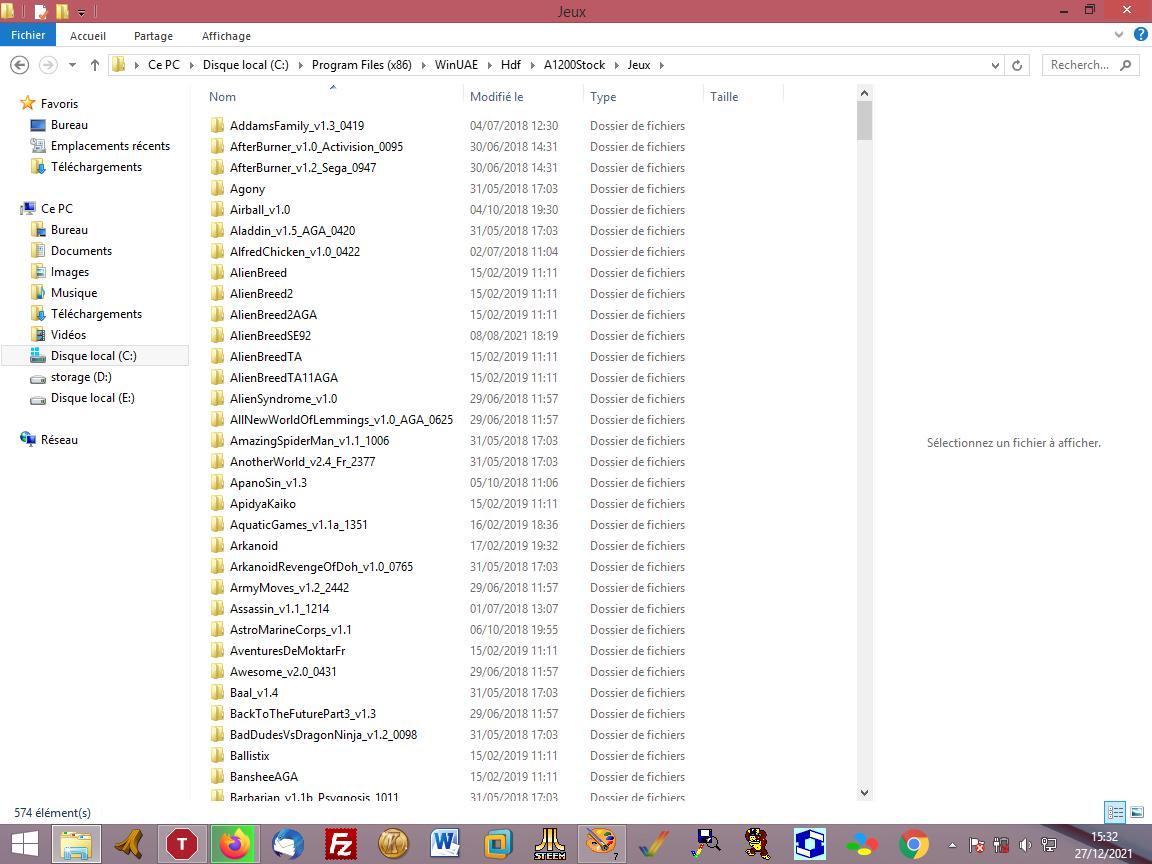Screen dimensions: 1152x864
Task: Go back with the left arrow button
Action: point(20,65)
